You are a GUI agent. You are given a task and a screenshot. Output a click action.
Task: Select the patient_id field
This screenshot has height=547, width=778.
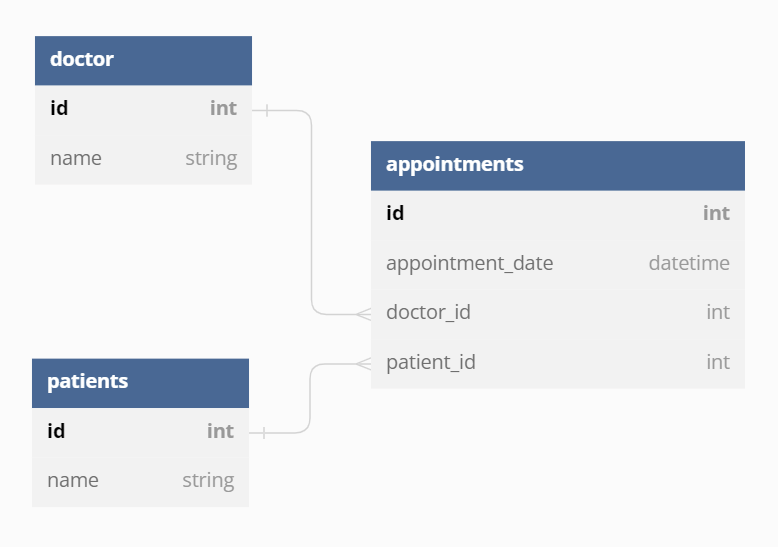coord(430,362)
